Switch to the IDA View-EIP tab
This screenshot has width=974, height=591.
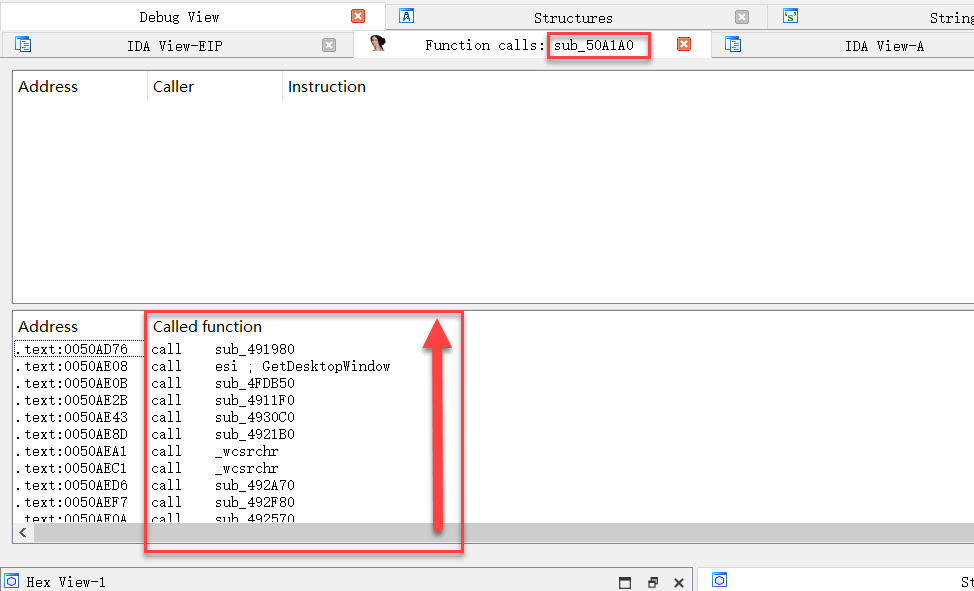(175, 46)
